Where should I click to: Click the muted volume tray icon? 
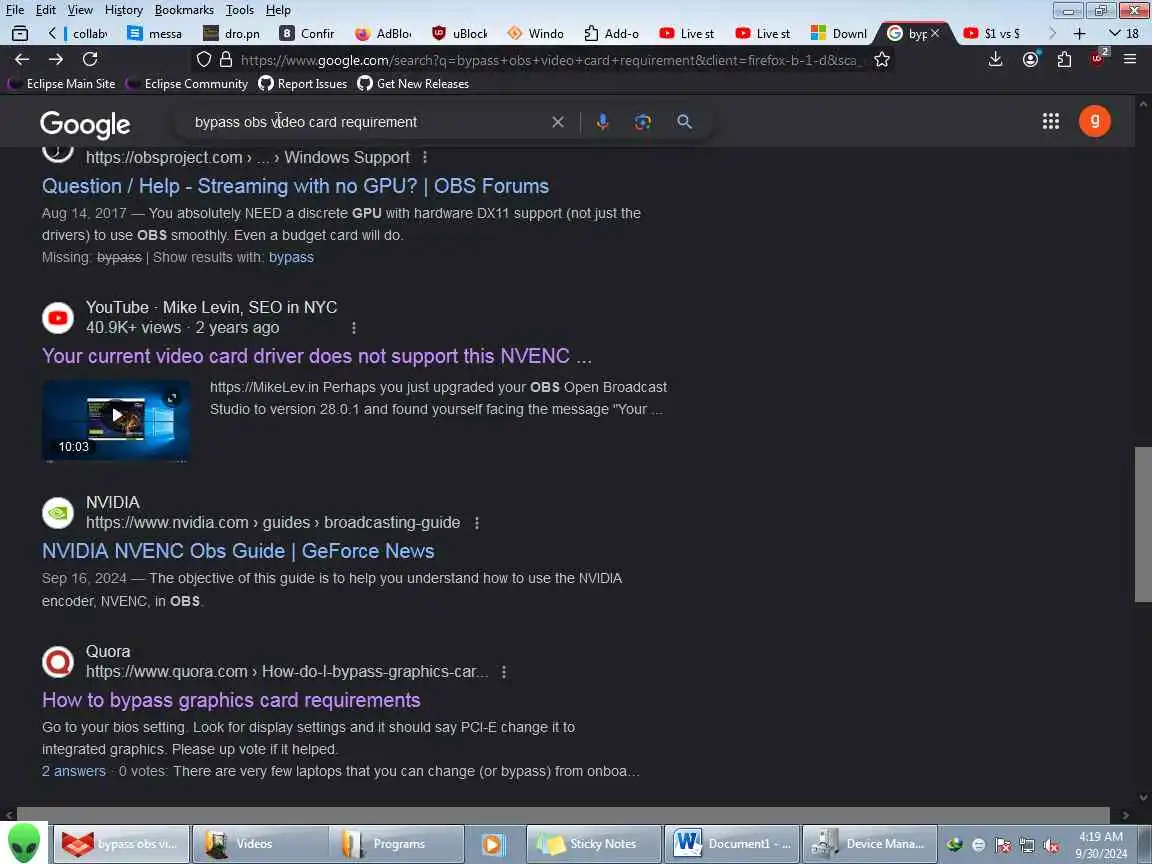click(1051, 845)
